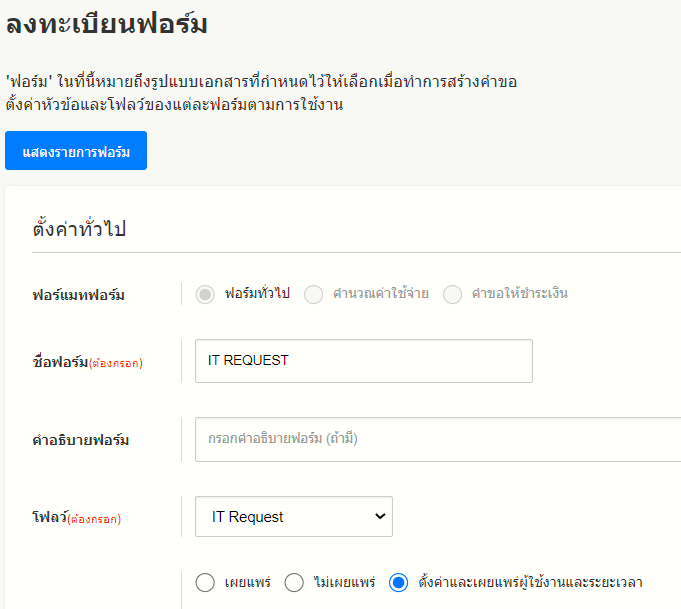Viewport: 681px width, 609px height.
Task: Click the description line starting with ตั้งค่าหัวข้อ
Action: pos(174,104)
